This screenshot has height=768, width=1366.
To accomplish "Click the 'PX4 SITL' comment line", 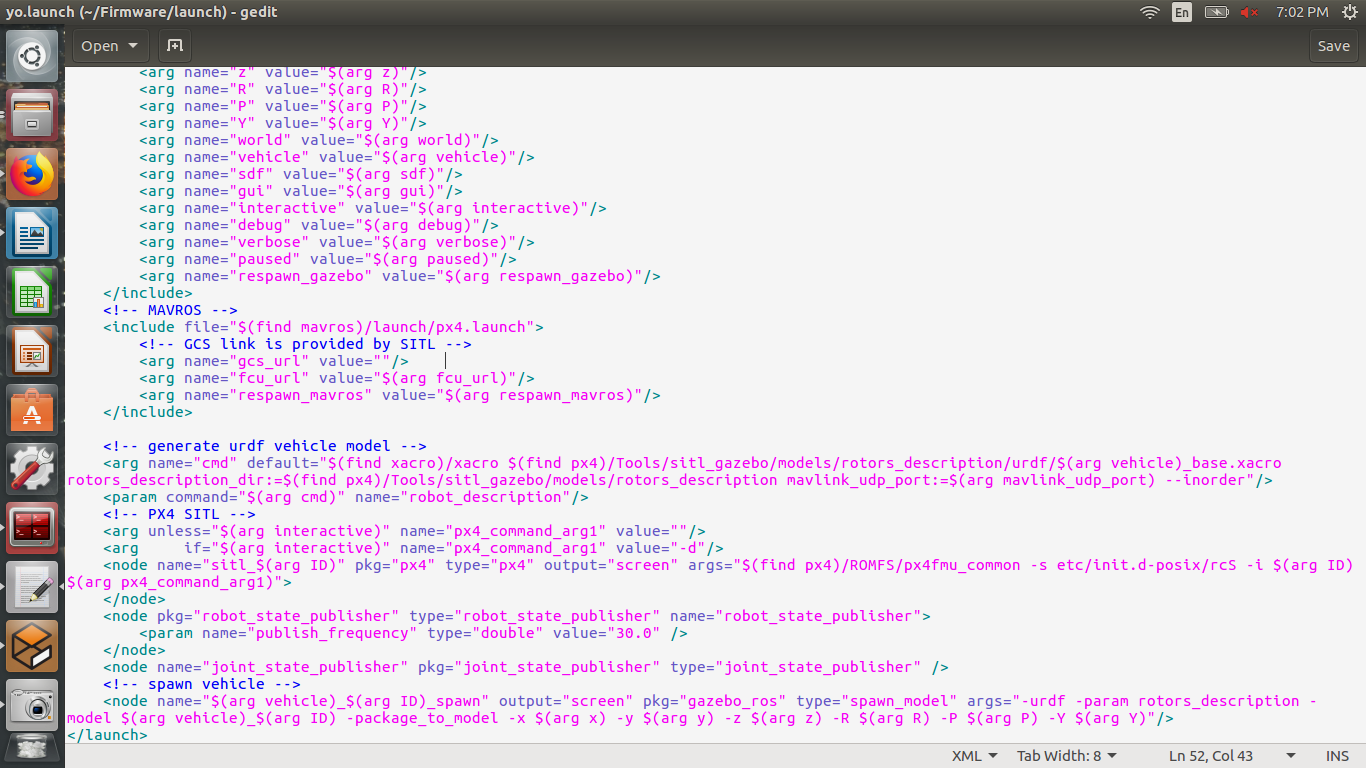I will [x=179, y=514].
